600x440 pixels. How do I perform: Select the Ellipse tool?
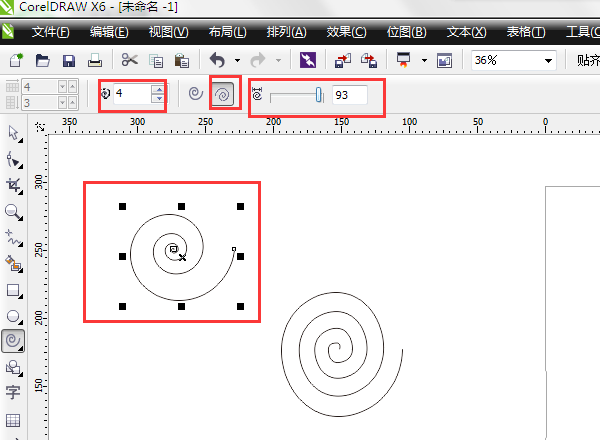tap(14, 316)
